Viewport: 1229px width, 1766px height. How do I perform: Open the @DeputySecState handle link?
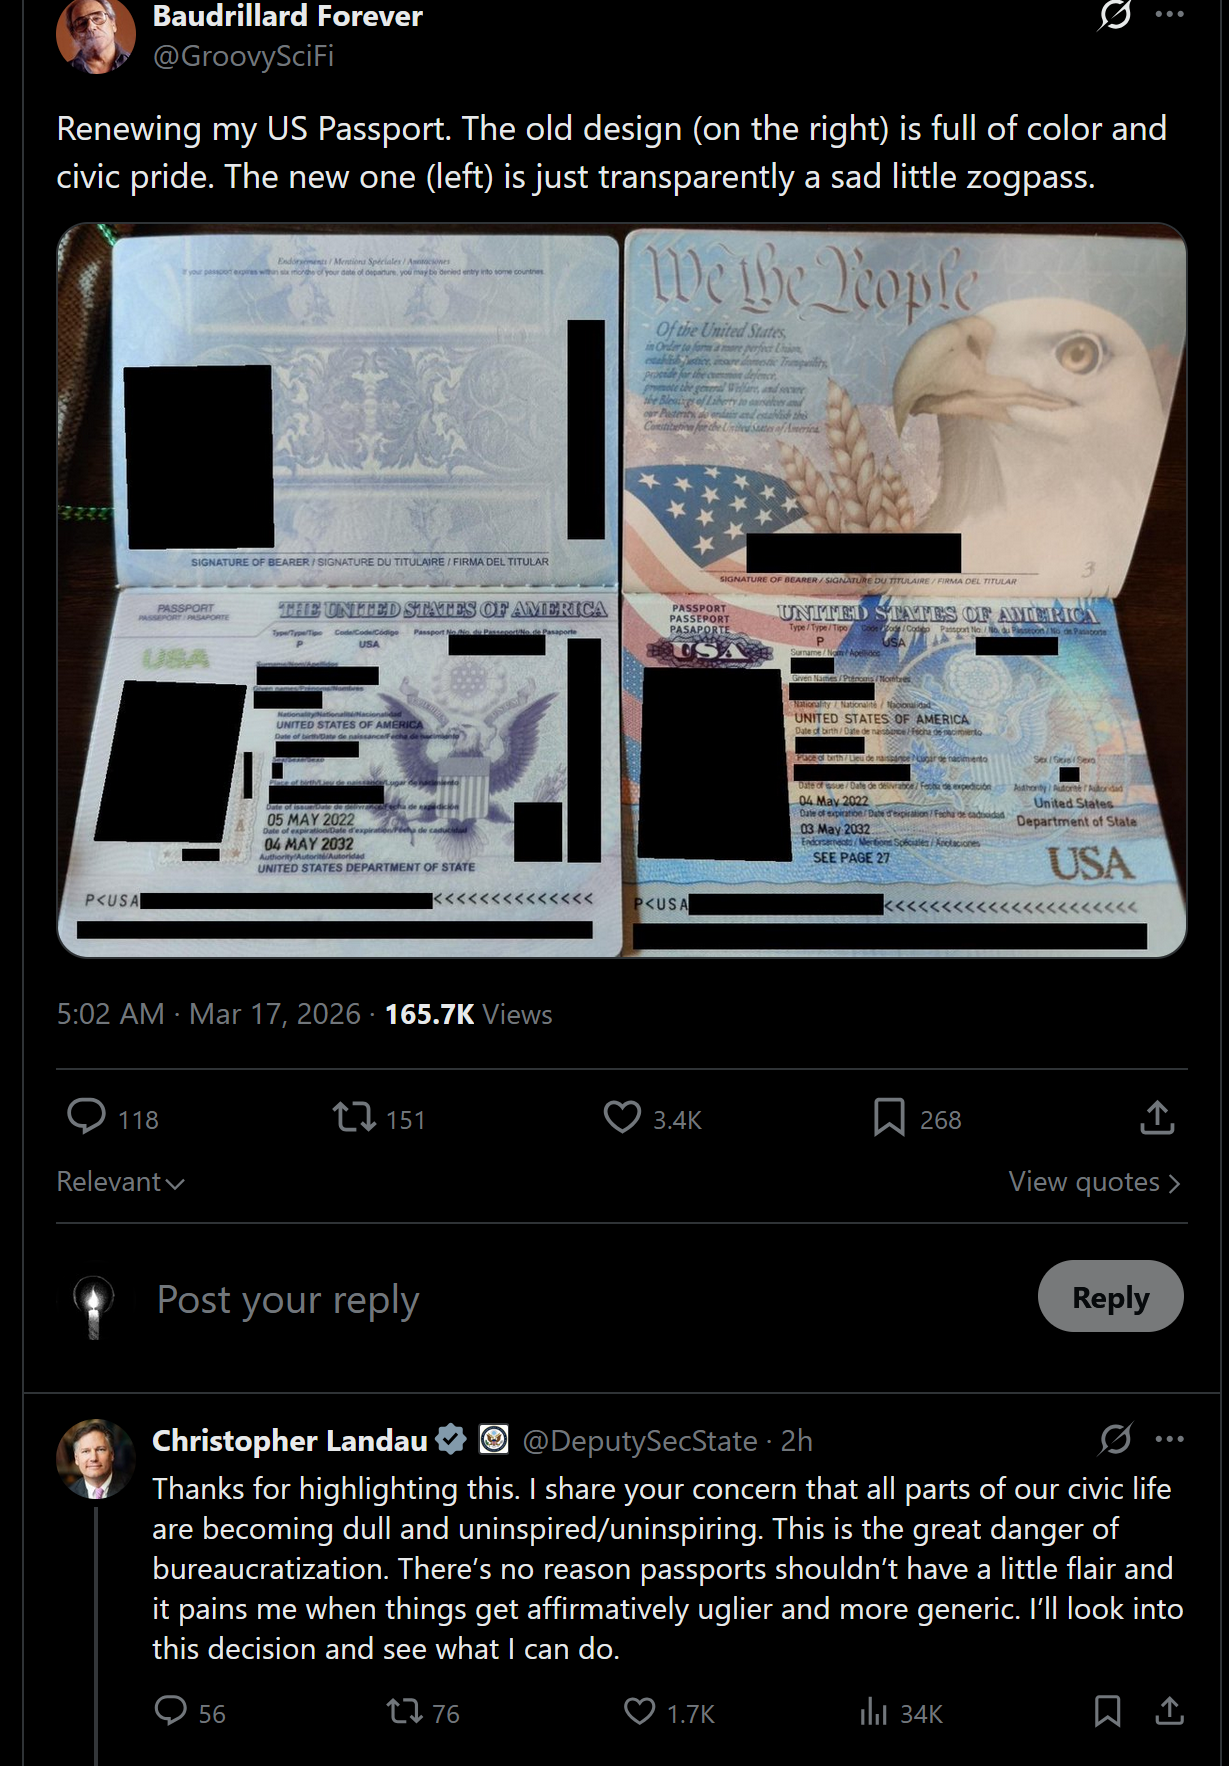(640, 1441)
